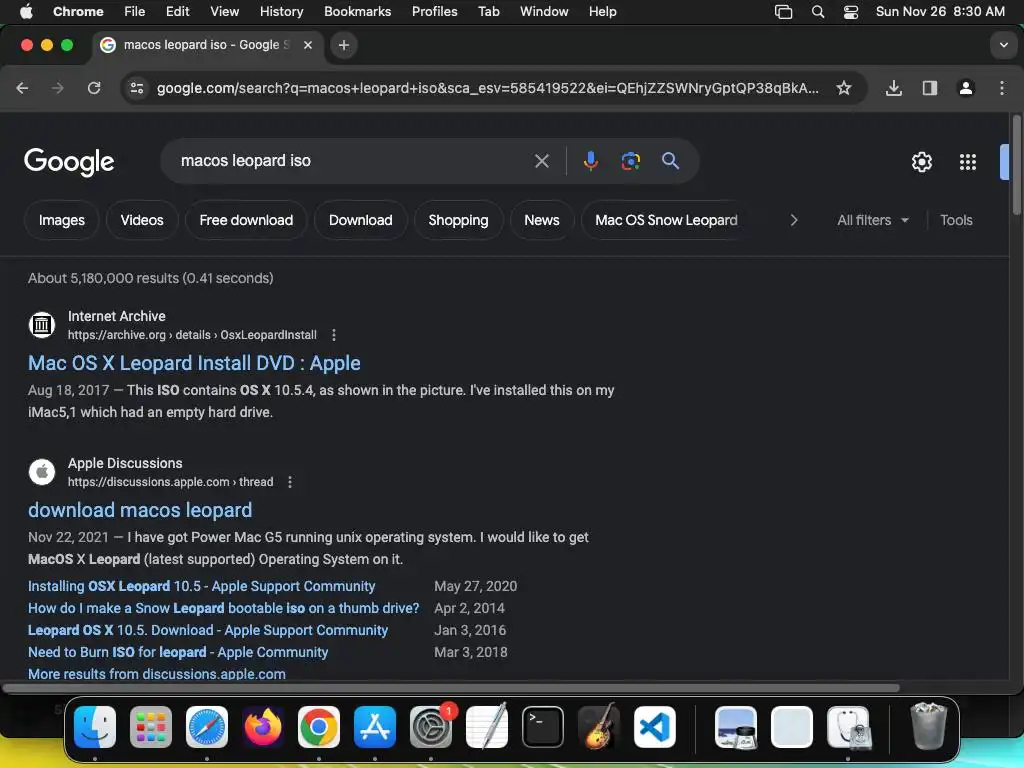This screenshot has height=768, width=1024.
Task: Open System Settings in the Dock
Action: pyautogui.click(x=431, y=726)
